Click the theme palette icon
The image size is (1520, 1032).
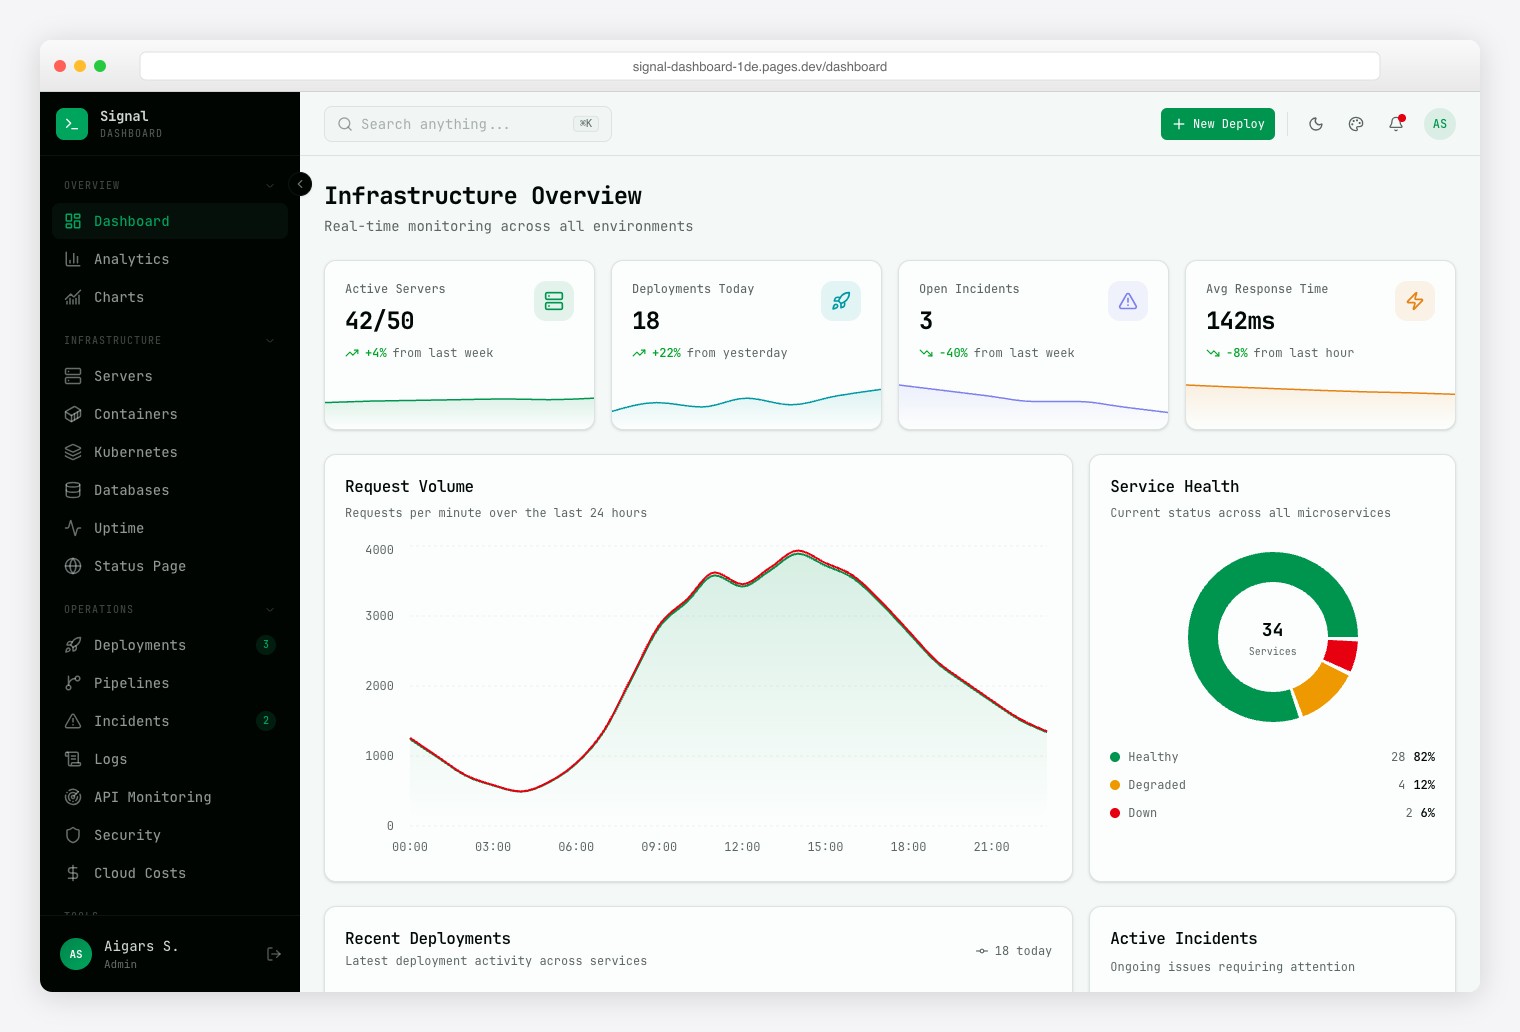point(1356,124)
